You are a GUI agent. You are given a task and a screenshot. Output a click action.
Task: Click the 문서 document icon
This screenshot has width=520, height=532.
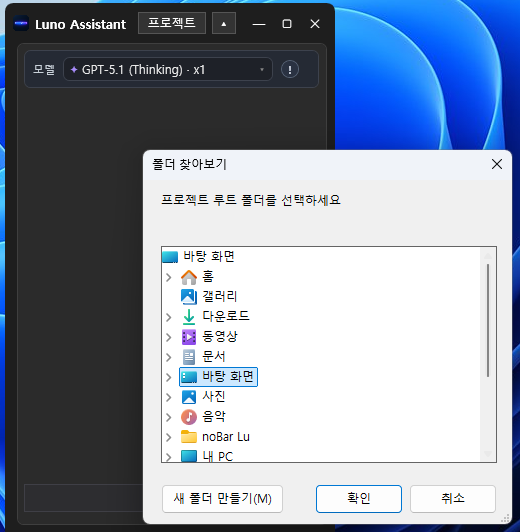pos(189,357)
